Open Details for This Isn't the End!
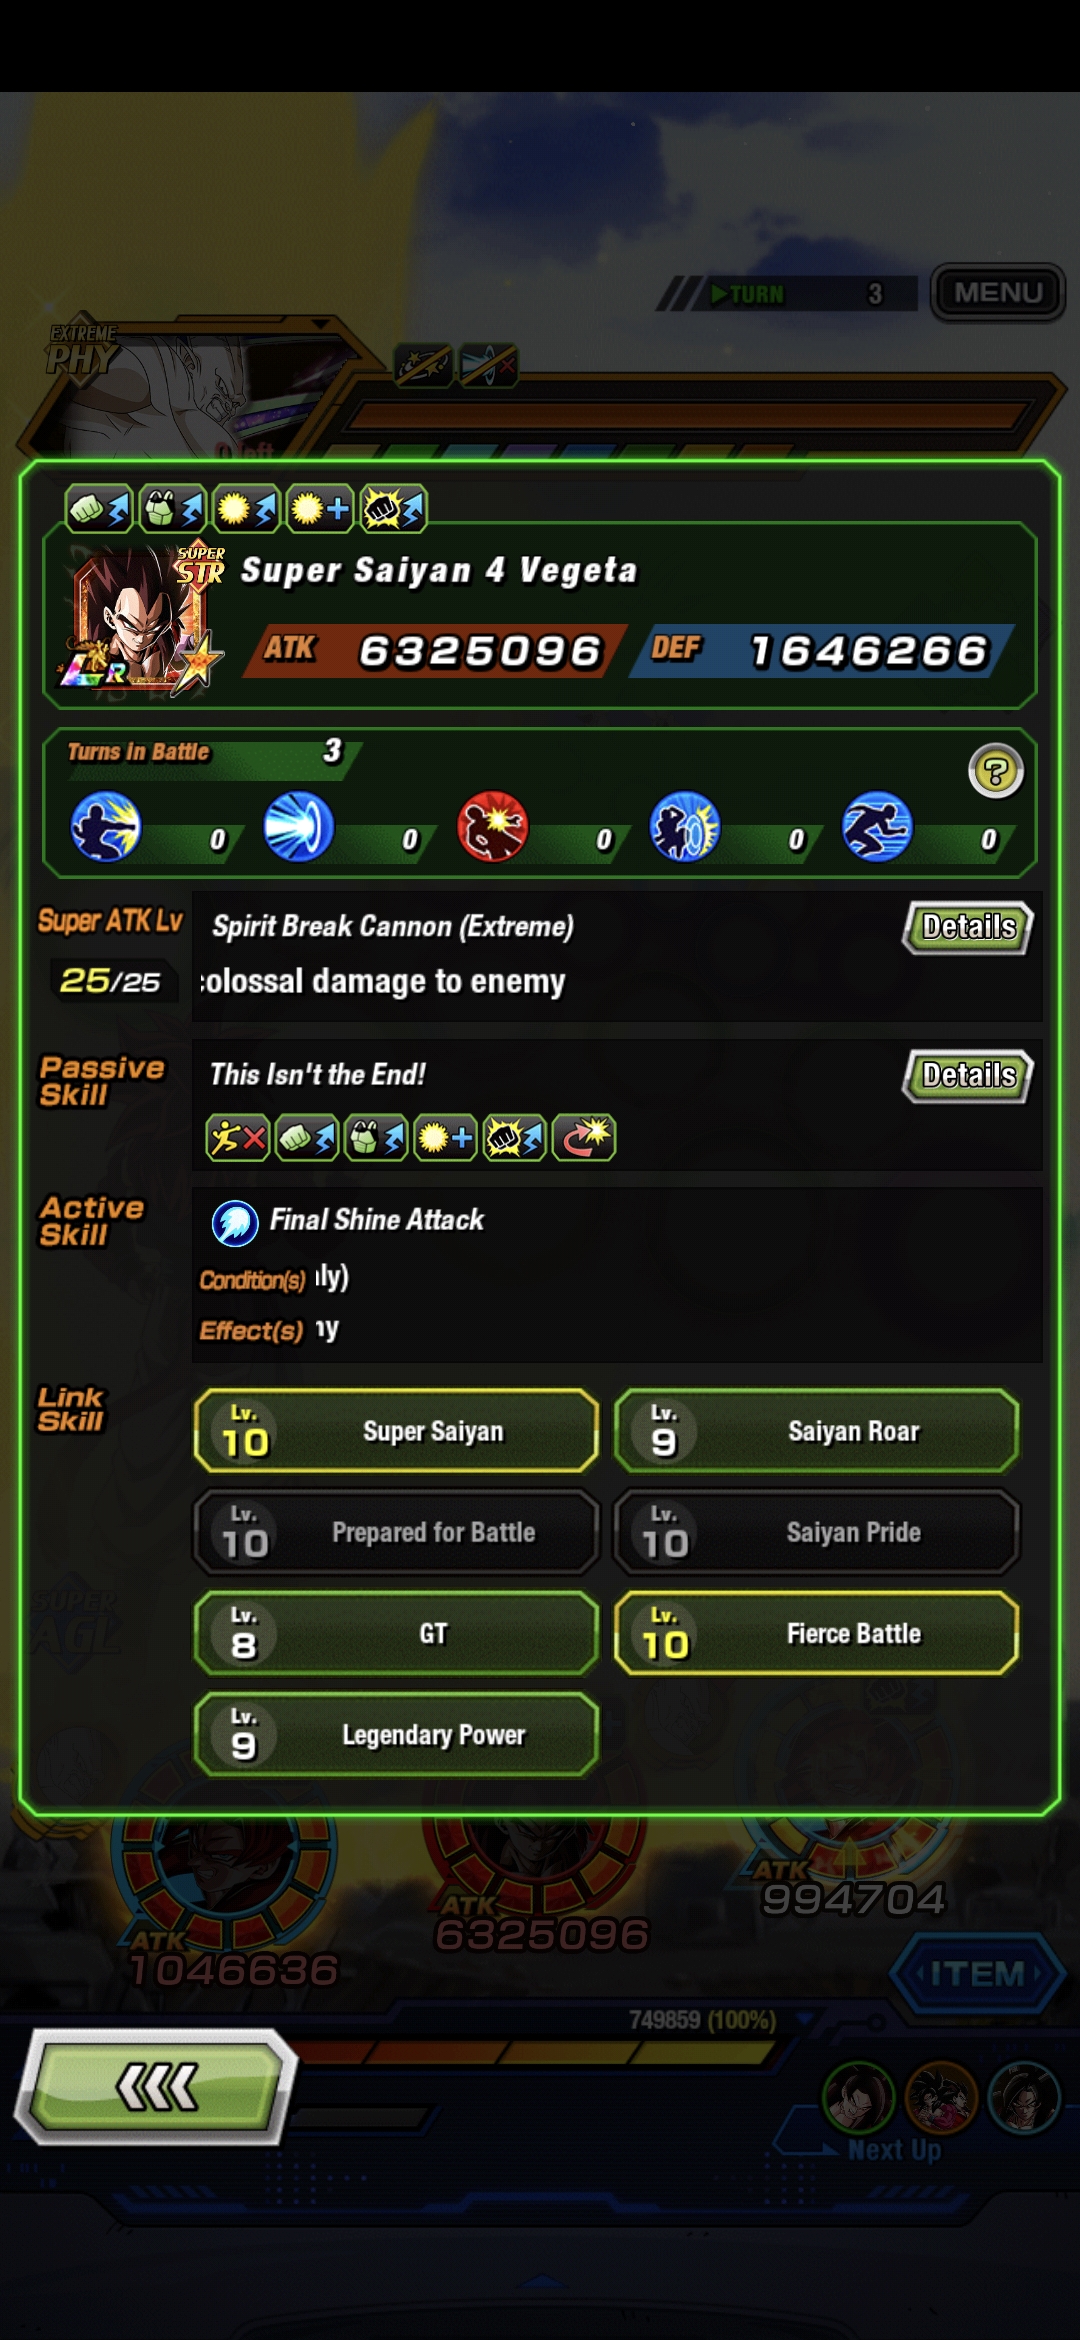The image size is (1080, 2340). point(968,1075)
